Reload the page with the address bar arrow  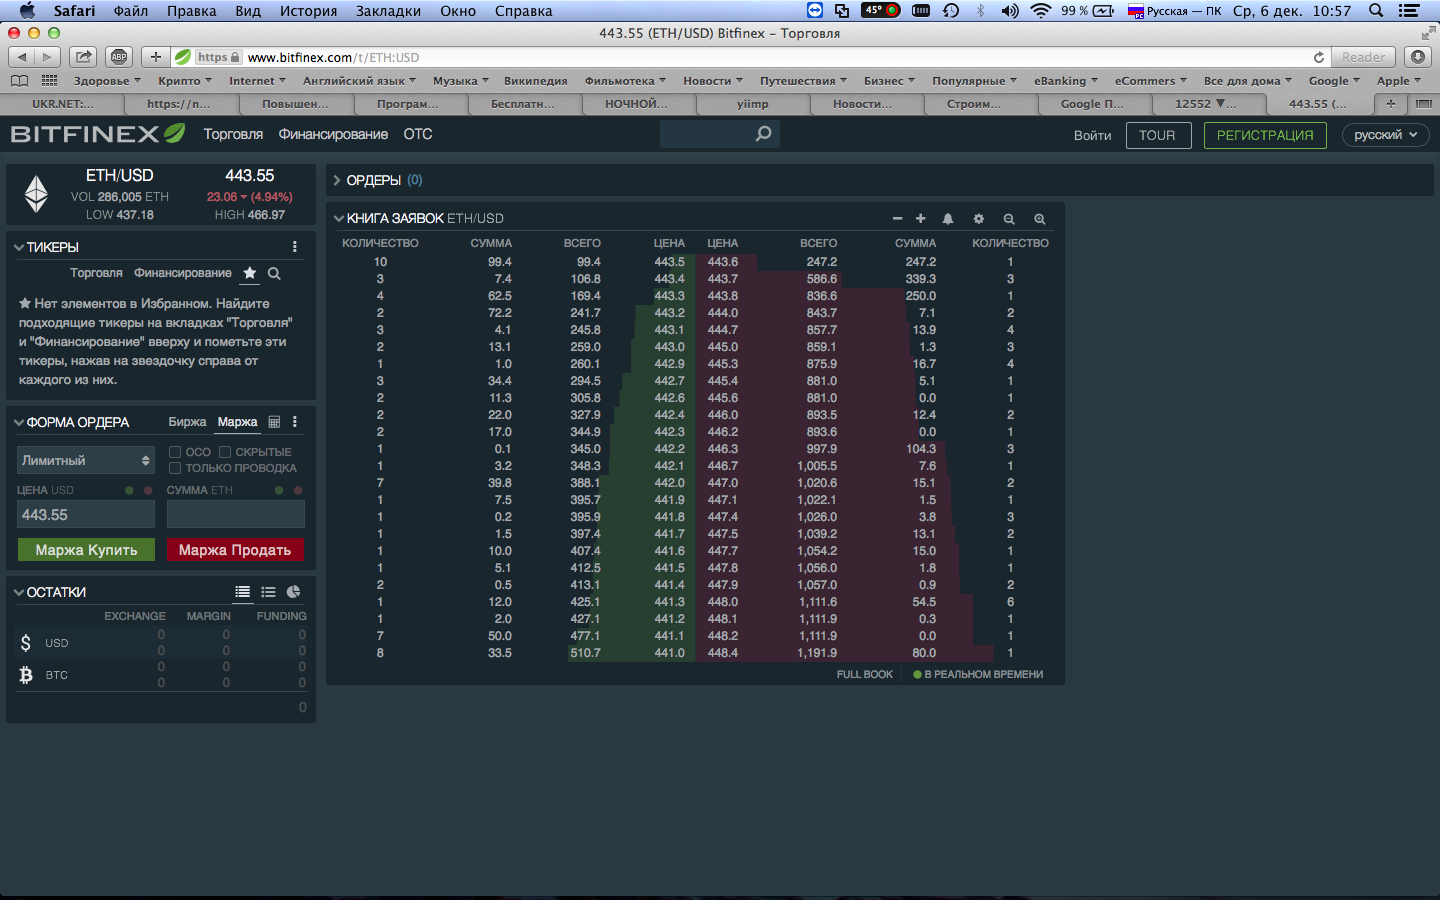1319,57
